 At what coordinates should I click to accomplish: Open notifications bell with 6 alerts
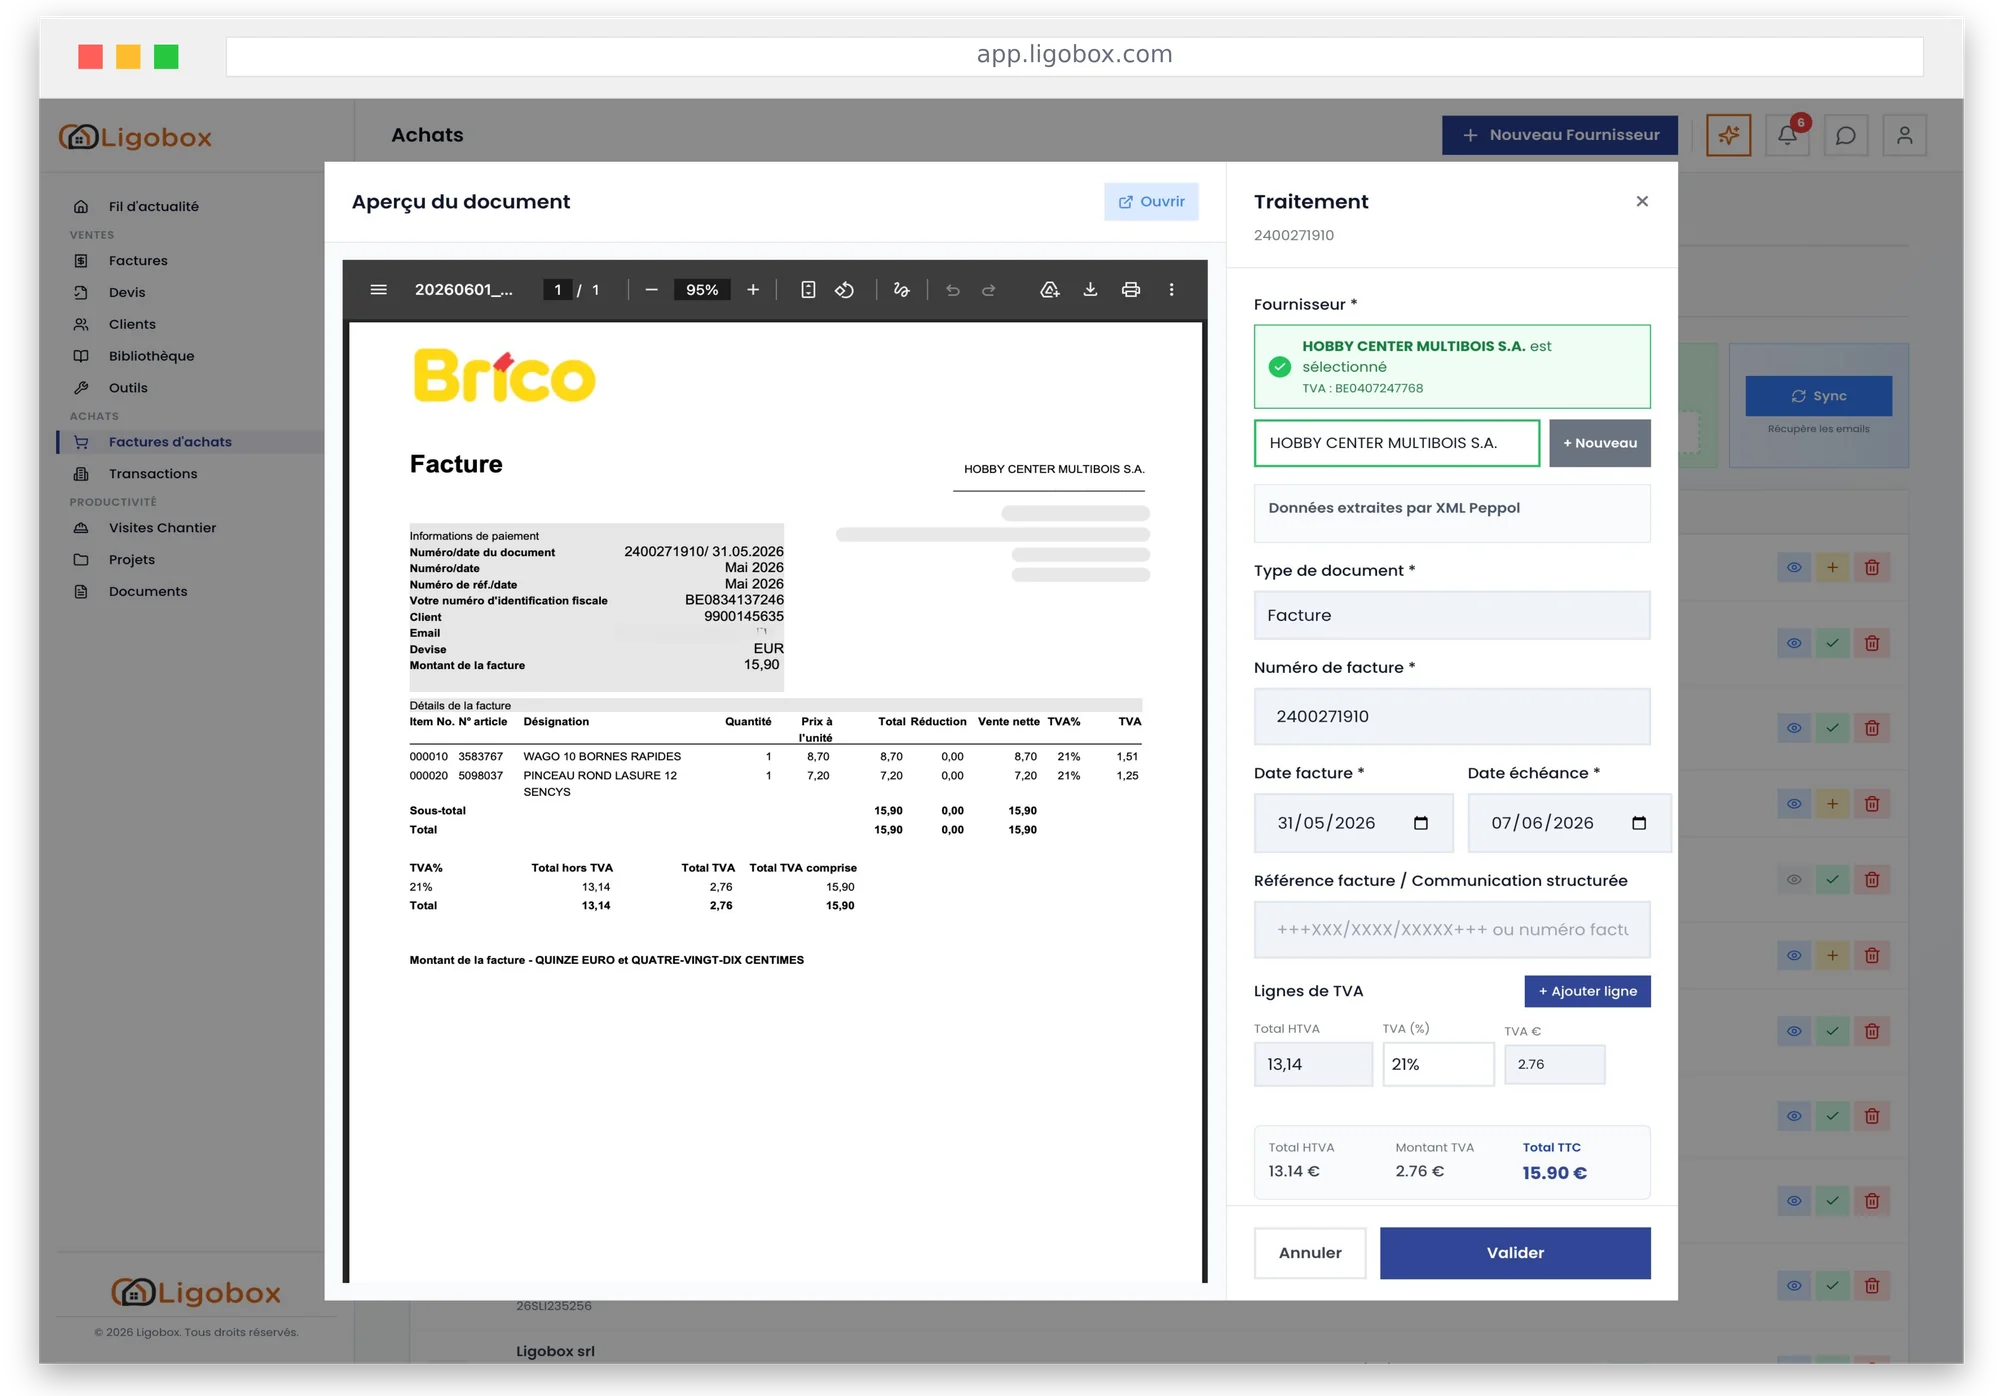(x=1788, y=135)
